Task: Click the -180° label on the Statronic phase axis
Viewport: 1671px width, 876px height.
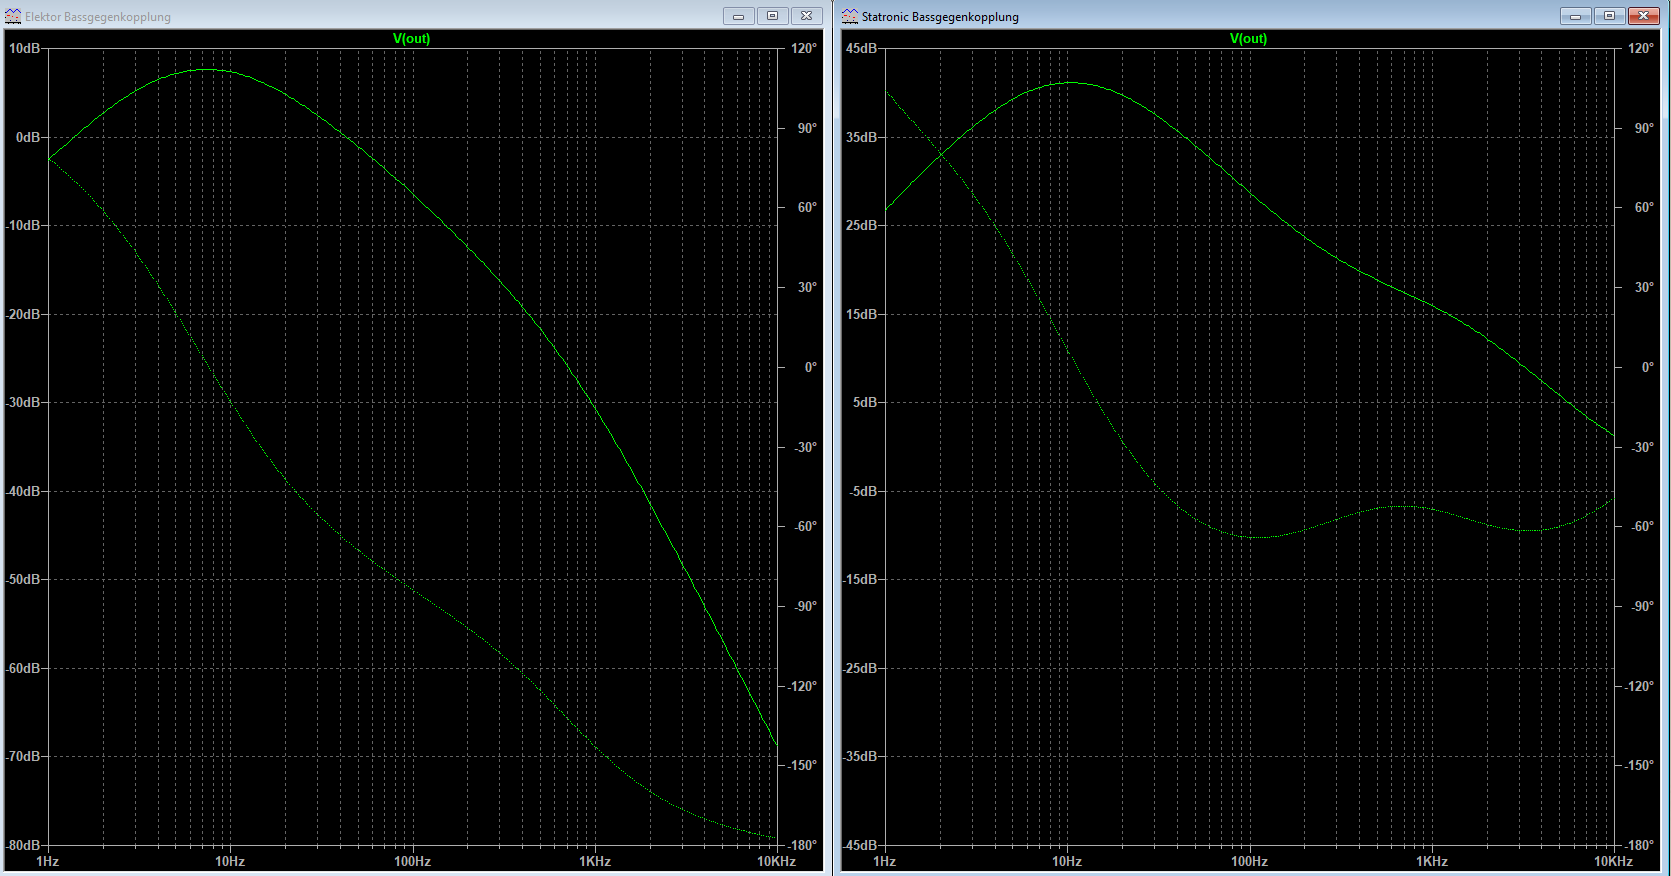Action: 1639,845
